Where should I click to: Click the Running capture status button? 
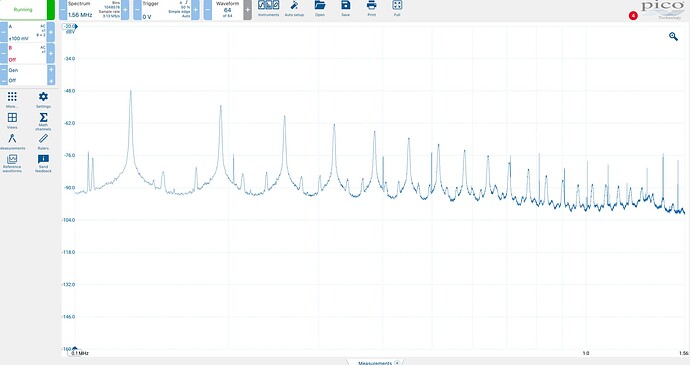(x=27, y=10)
